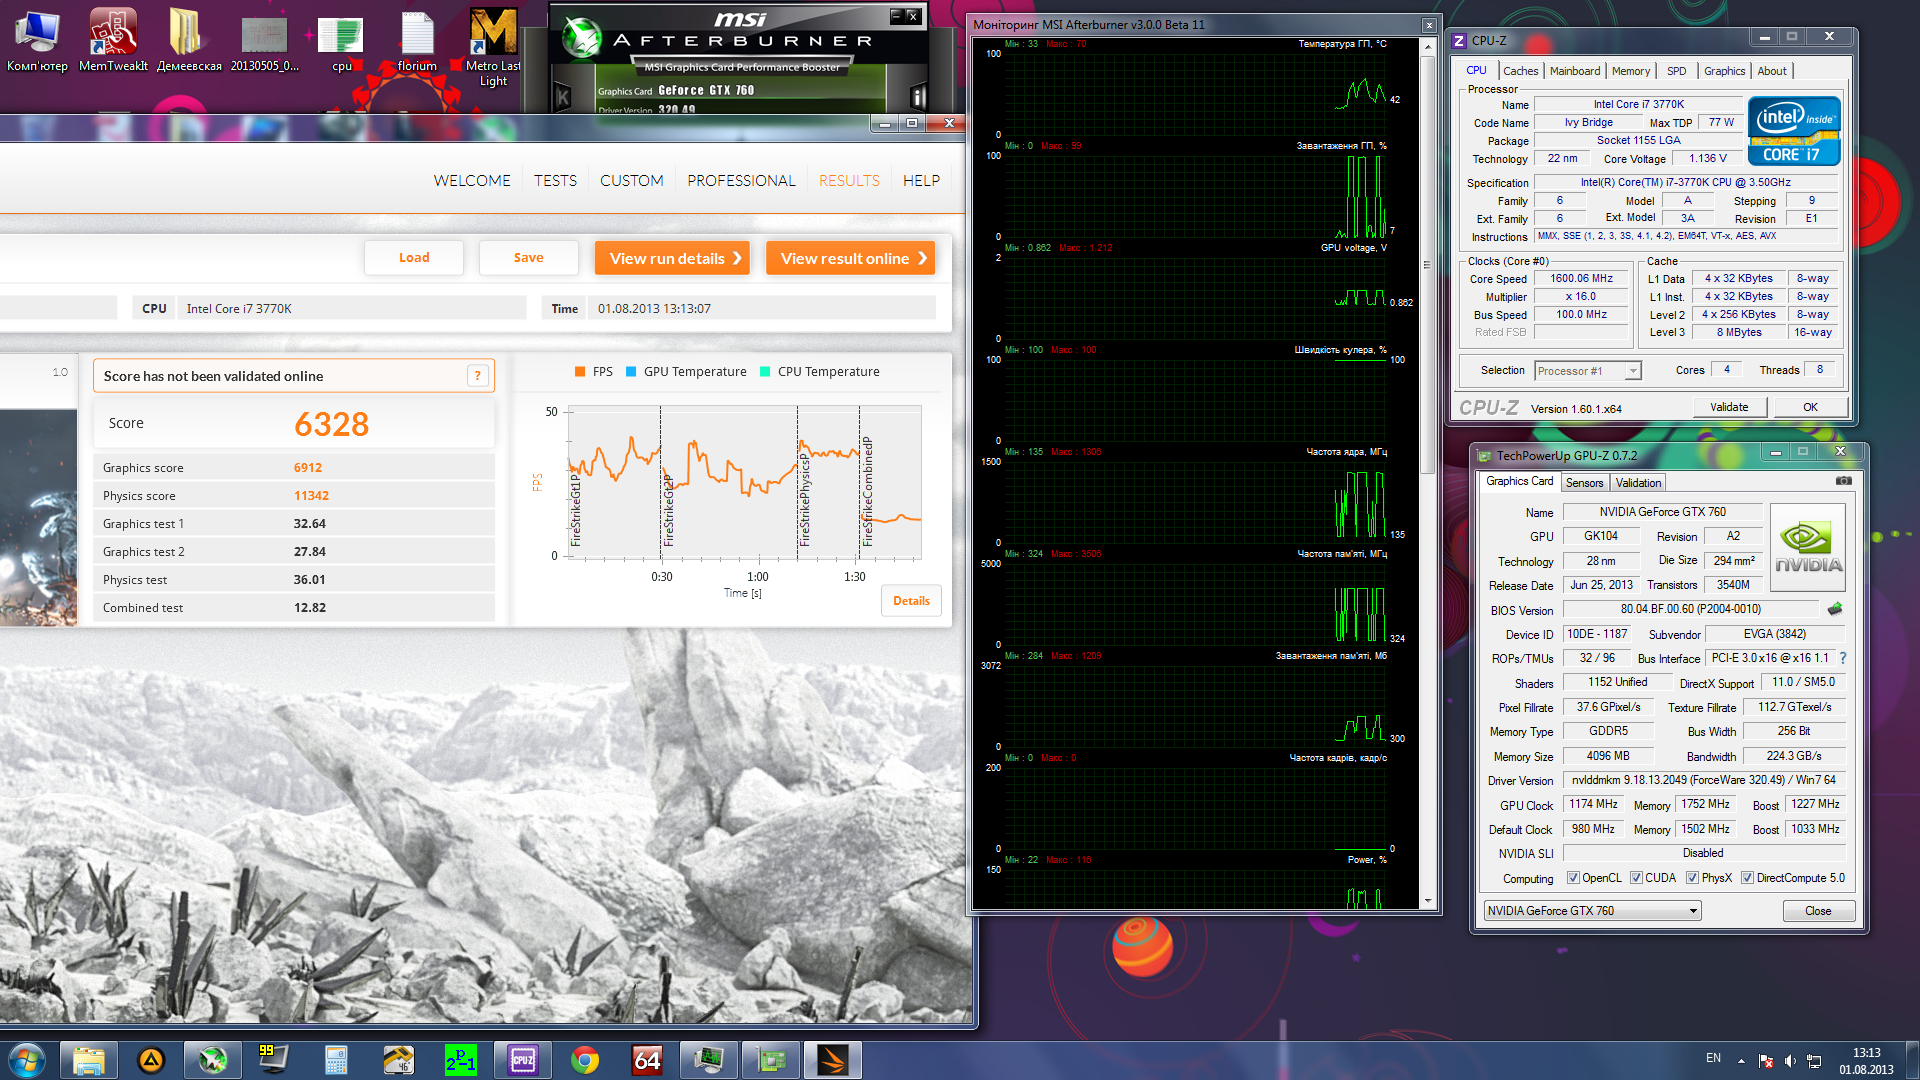The height and width of the screenshot is (1080, 1920).
Task: Click the BIOS version save chip icon
Action: 1834,609
